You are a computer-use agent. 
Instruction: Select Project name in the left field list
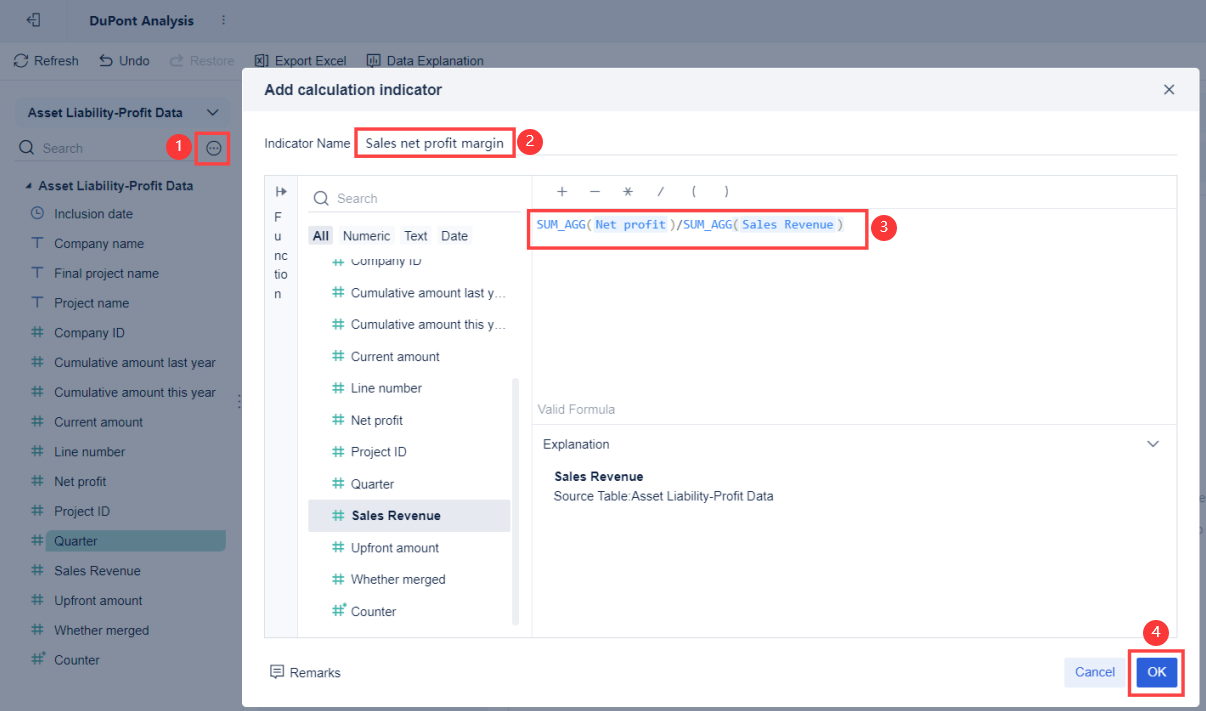[x=91, y=303]
